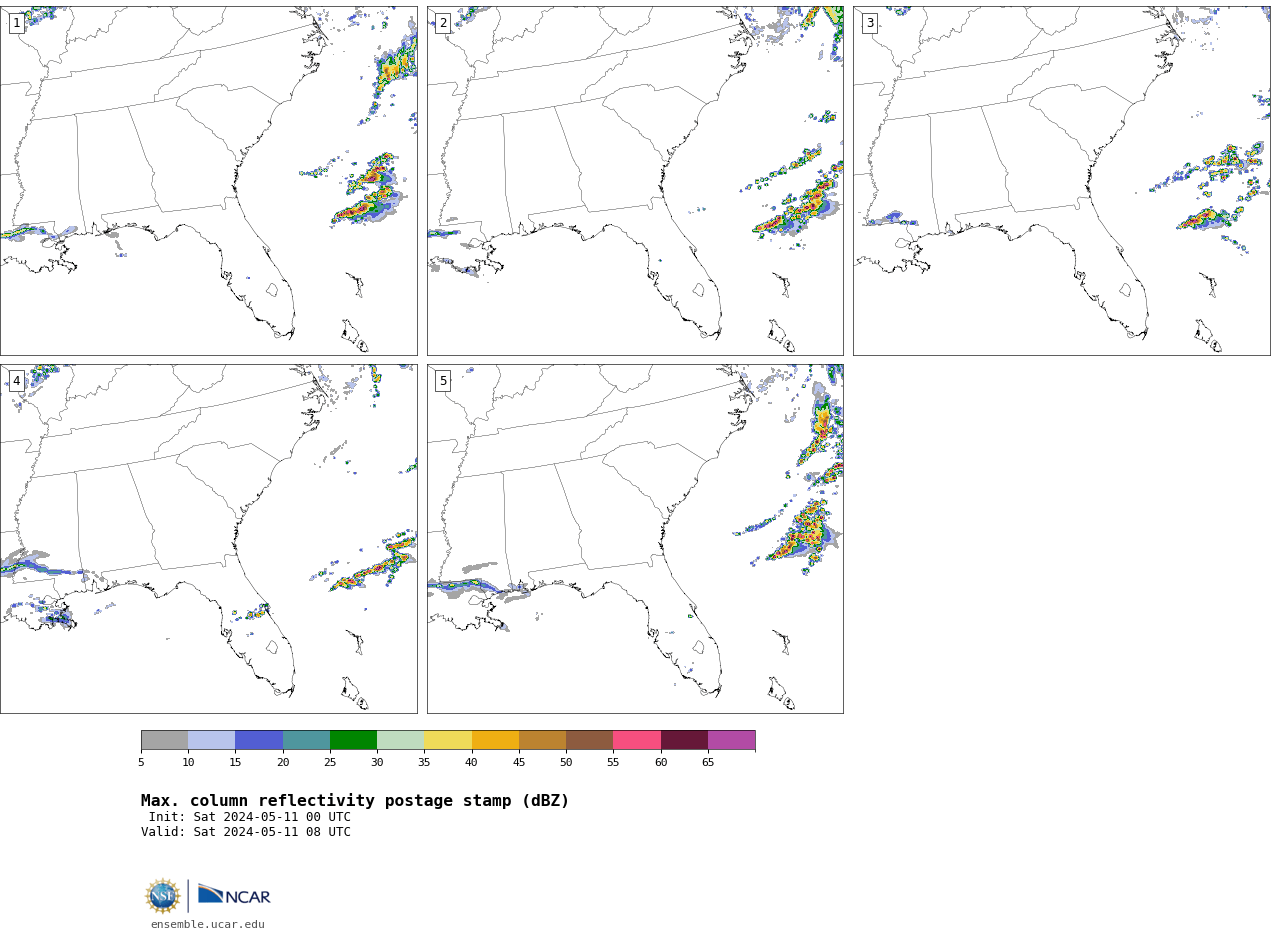Click the 'Init: Sat 2024-05-11 00 UTC' text
The width and height of the screenshot is (1280, 936).
coord(250,817)
